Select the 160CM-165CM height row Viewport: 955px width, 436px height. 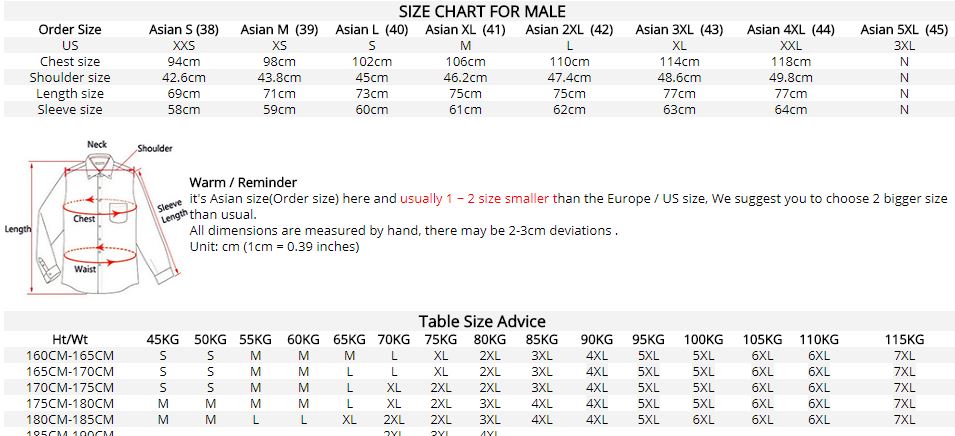tap(478, 356)
